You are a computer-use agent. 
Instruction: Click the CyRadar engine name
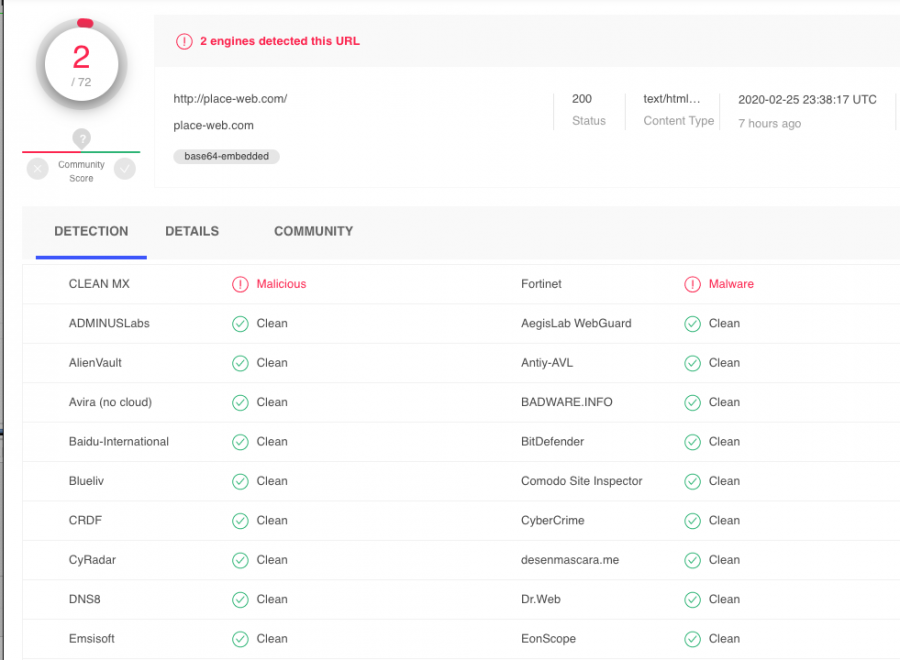(x=92, y=560)
